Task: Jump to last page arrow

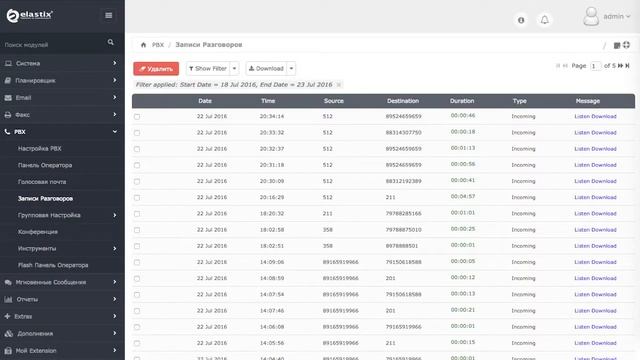Action: pos(627,66)
